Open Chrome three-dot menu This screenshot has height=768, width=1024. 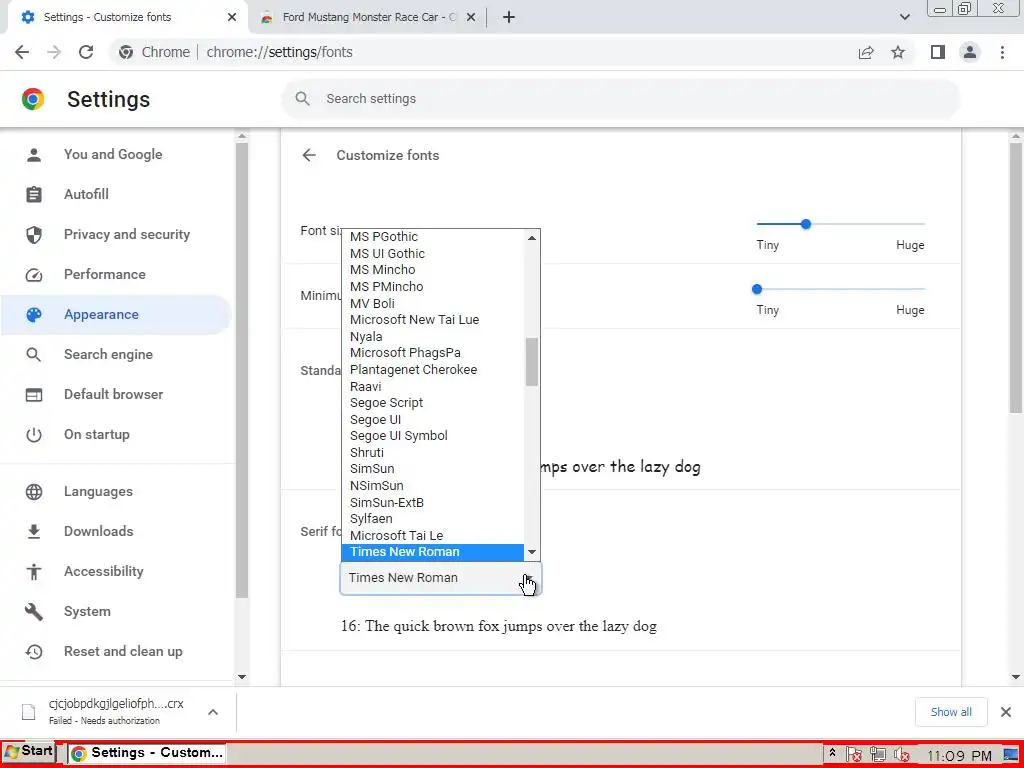coord(1002,52)
